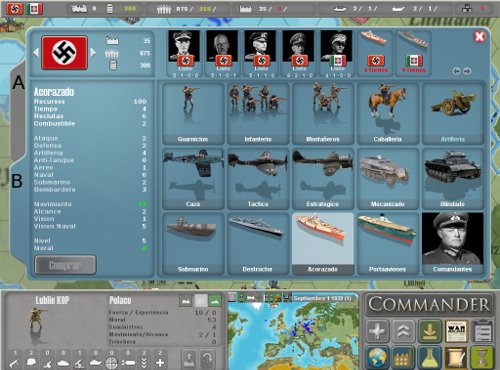Pick the Caballeria cavalry unit
500x370 pixels.
coord(388,113)
